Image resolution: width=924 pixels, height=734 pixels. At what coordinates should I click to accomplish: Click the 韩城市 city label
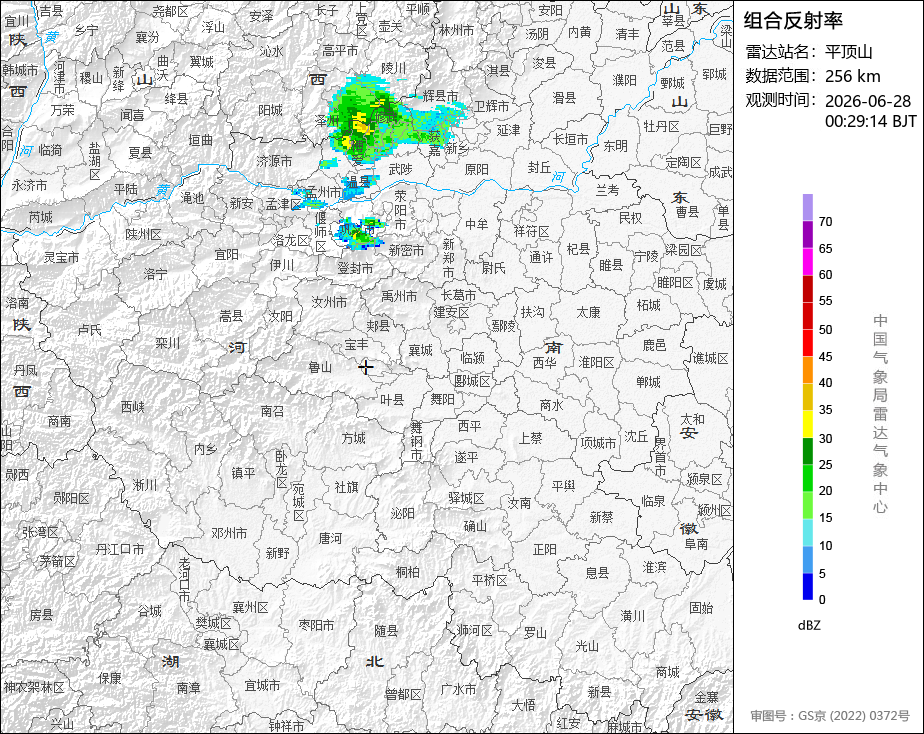21,70
